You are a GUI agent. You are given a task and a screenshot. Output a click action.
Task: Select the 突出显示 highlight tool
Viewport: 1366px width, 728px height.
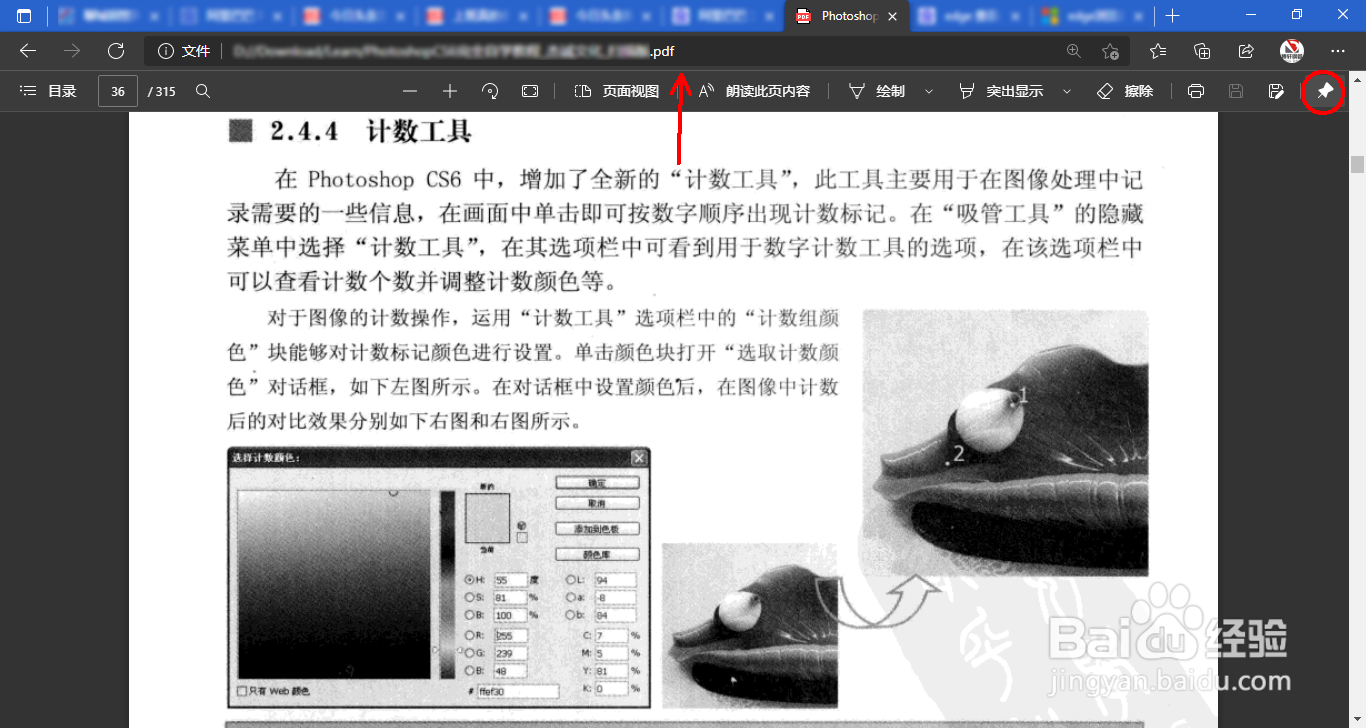coord(1001,91)
